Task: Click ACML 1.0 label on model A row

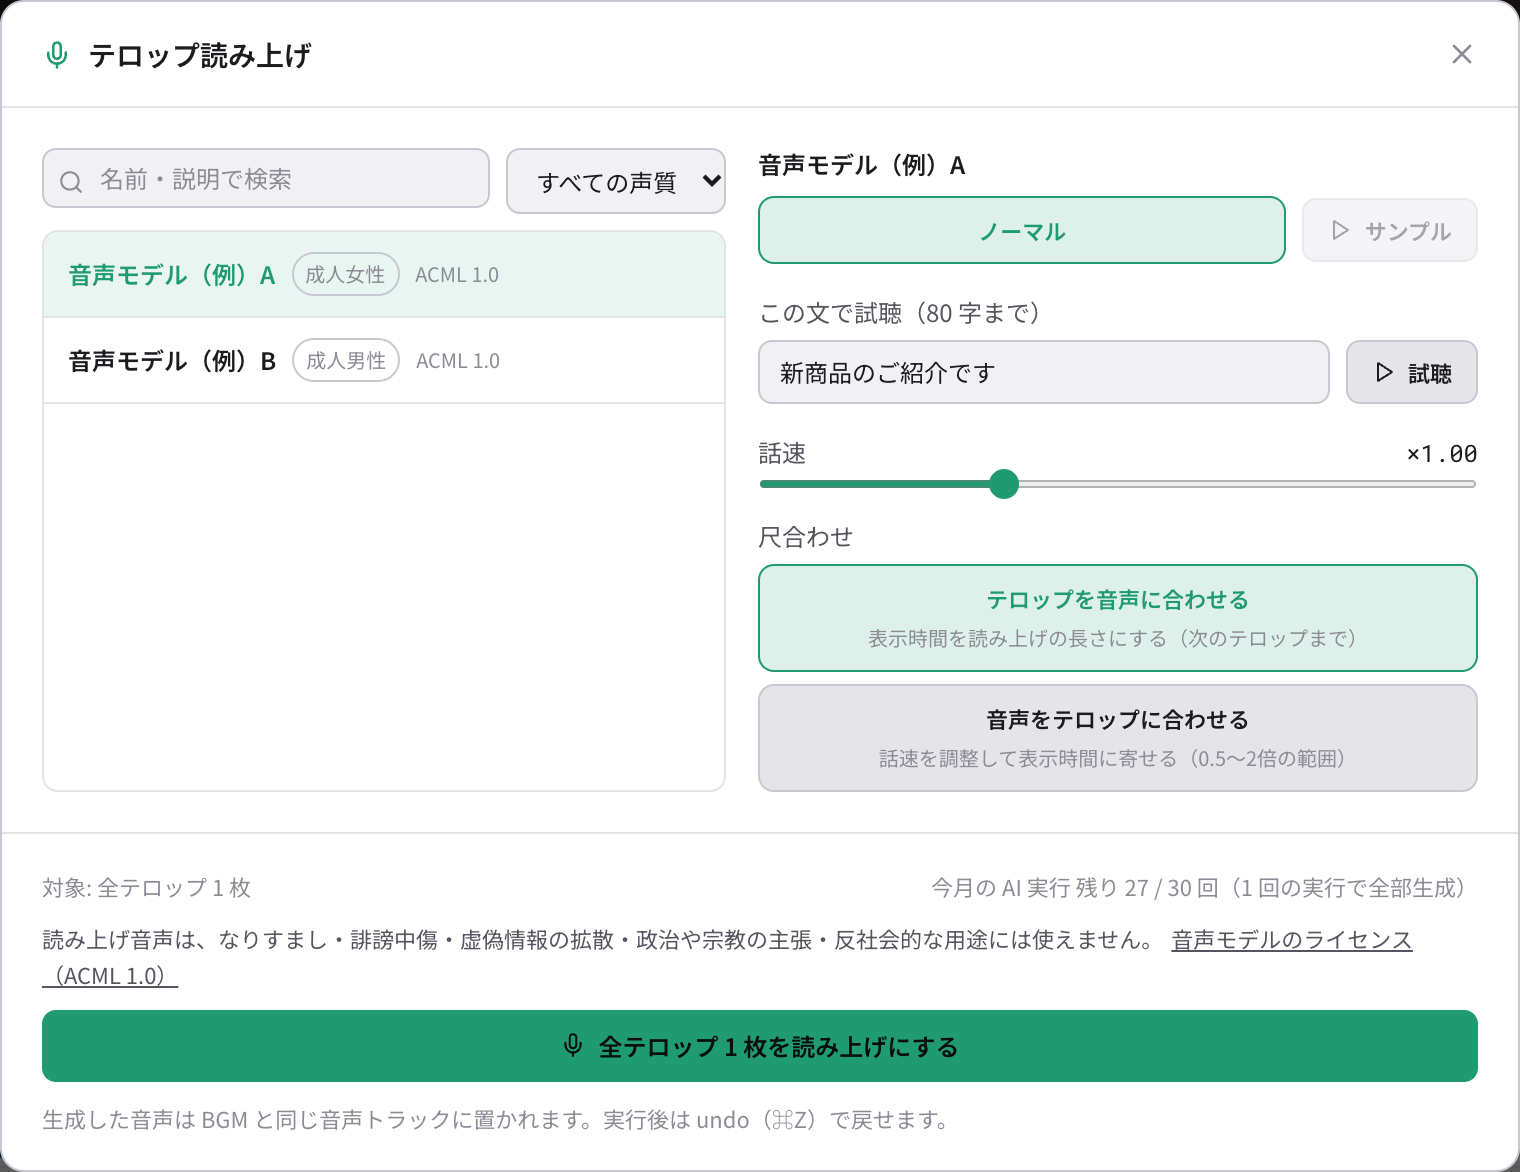Action: pos(457,275)
